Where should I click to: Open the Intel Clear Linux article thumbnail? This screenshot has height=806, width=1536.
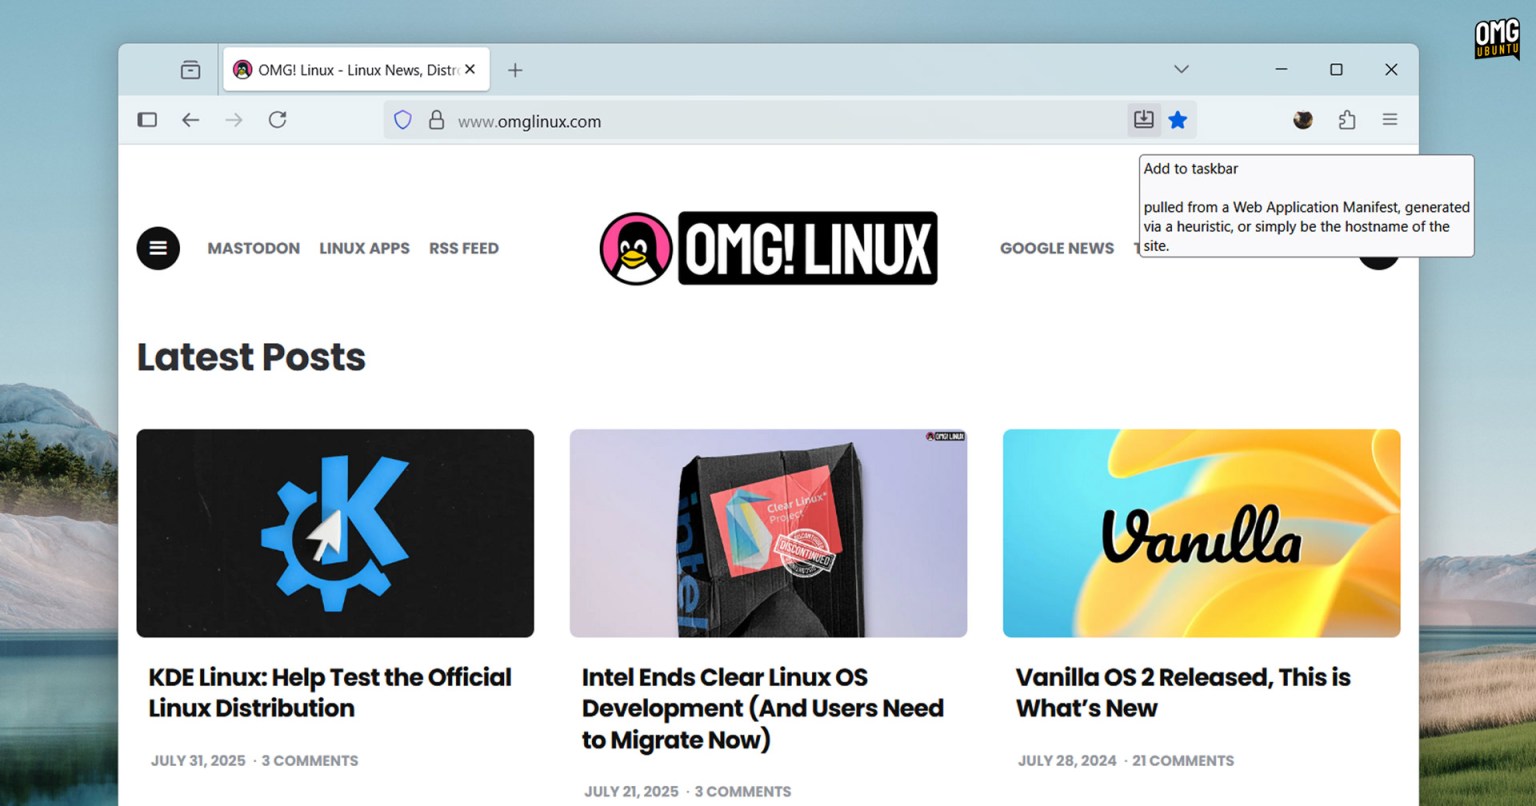(768, 533)
